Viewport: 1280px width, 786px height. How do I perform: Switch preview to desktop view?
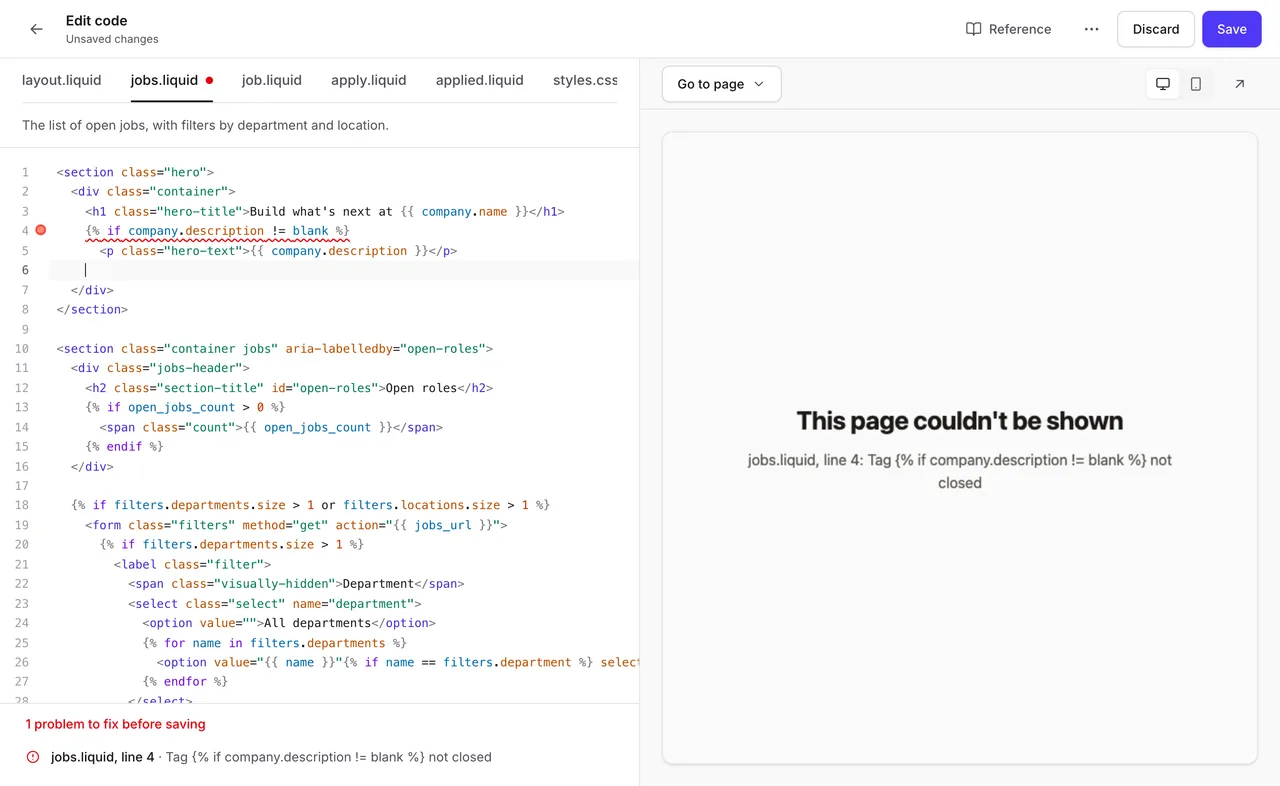point(1163,84)
